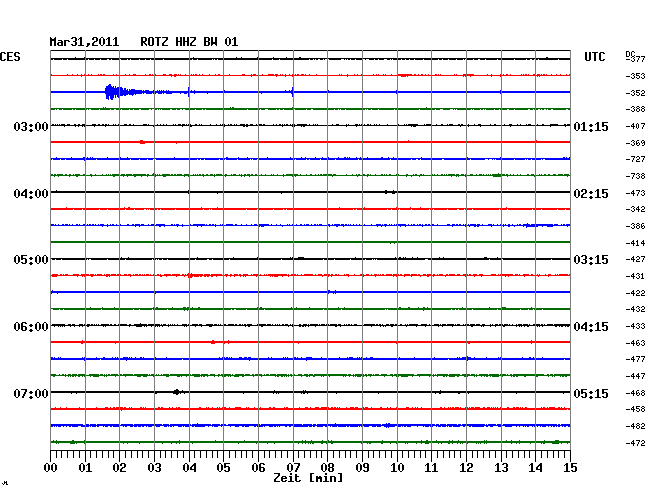
Task: Click the UTC column header
Action: click(594, 57)
